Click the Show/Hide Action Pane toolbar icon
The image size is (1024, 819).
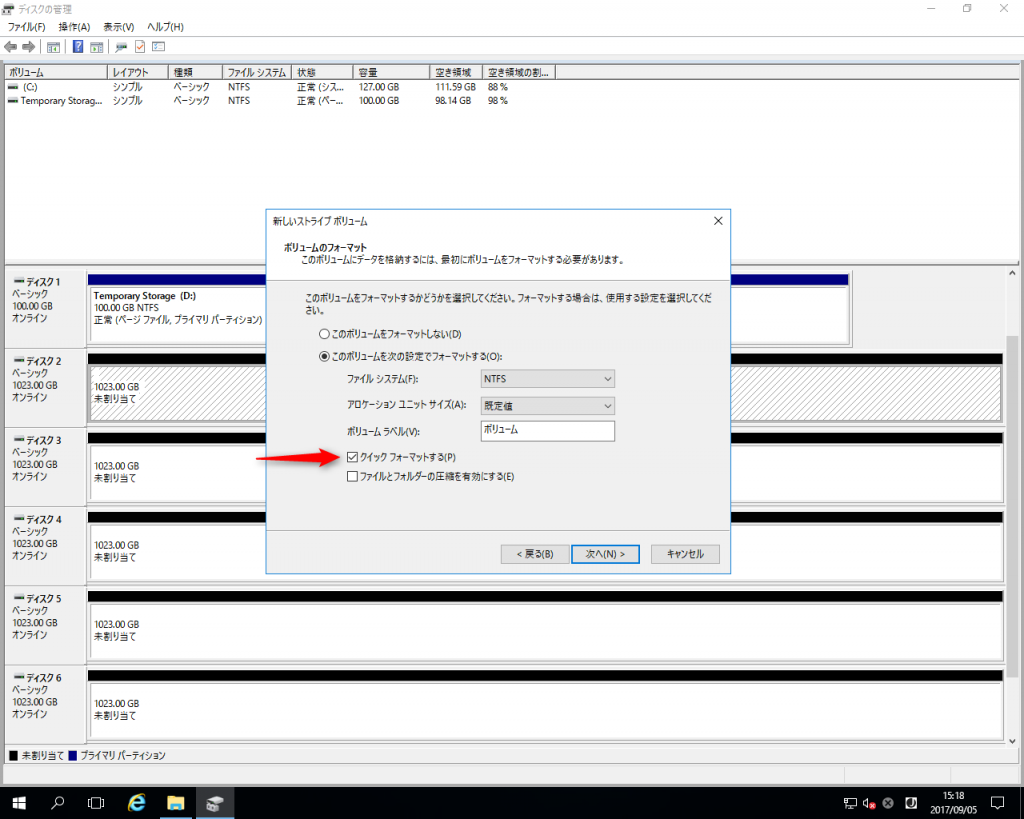97,47
